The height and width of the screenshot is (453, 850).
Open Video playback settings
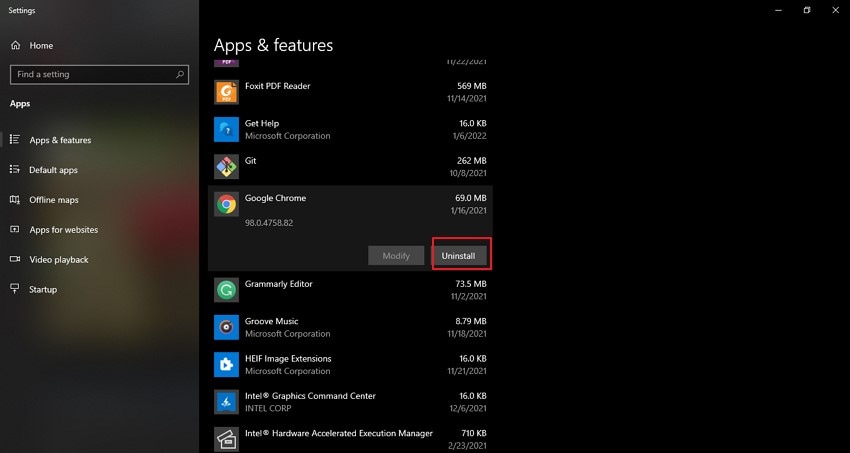pos(59,260)
